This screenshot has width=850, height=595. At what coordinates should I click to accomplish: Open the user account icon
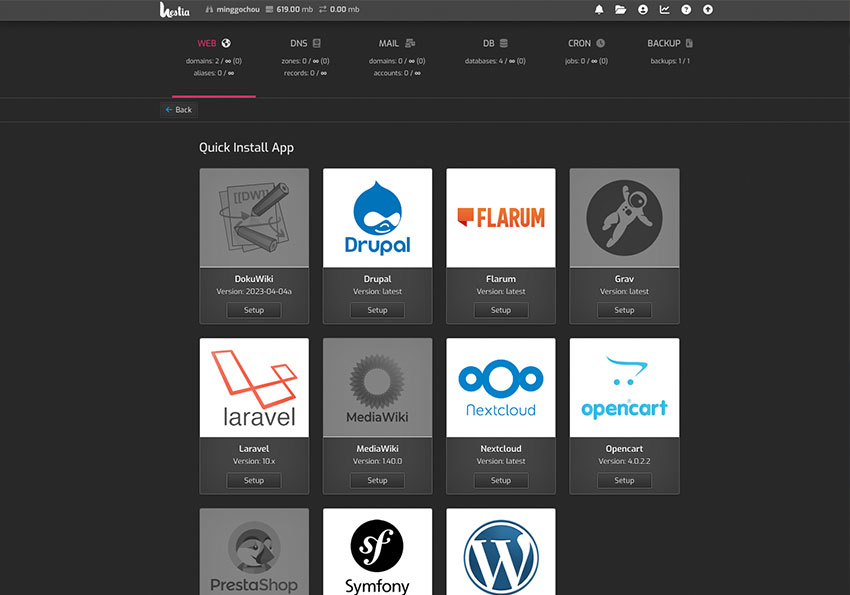click(x=643, y=10)
